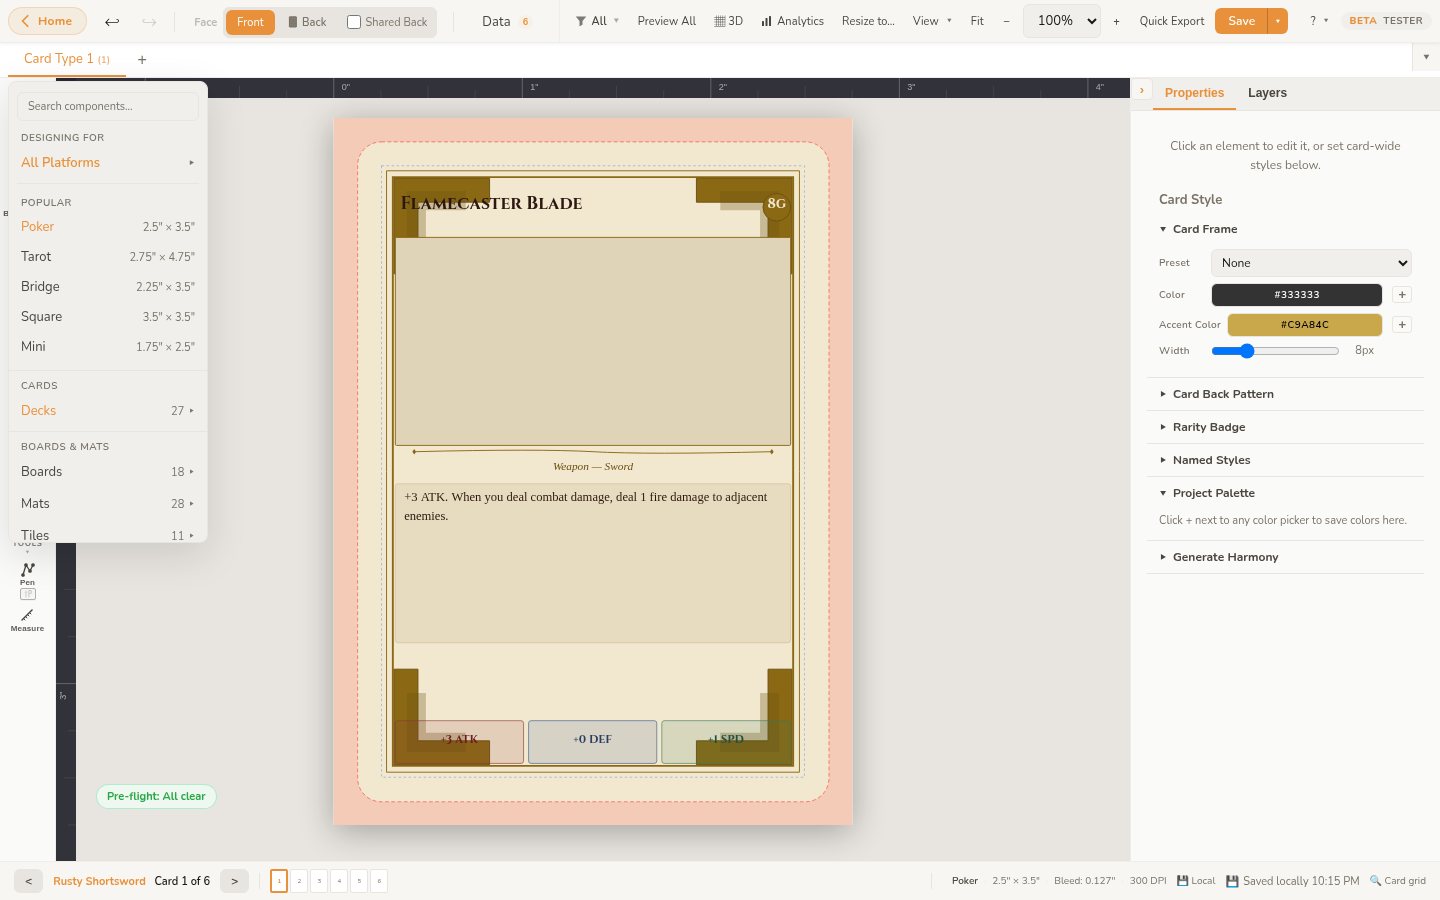Open the tab bar overflow dropdown arrow
Image resolution: width=1440 pixels, height=900 pixels.
(1426, 57)
